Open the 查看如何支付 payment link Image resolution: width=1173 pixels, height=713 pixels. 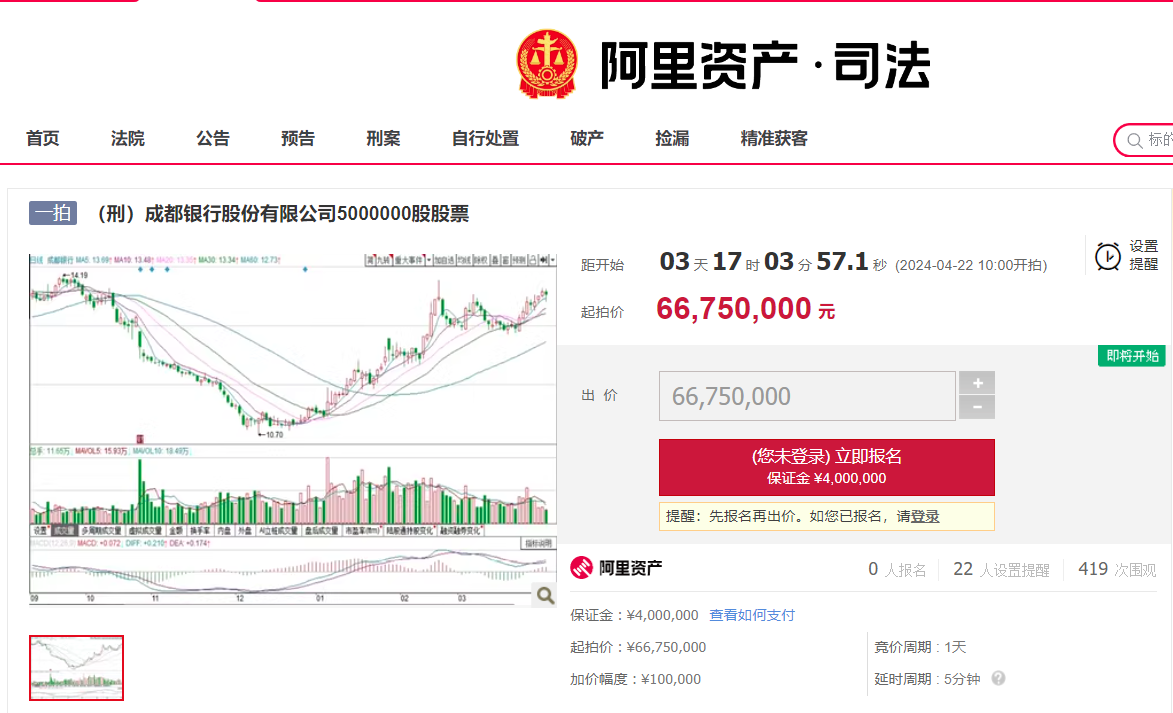[x=752, y=615]
